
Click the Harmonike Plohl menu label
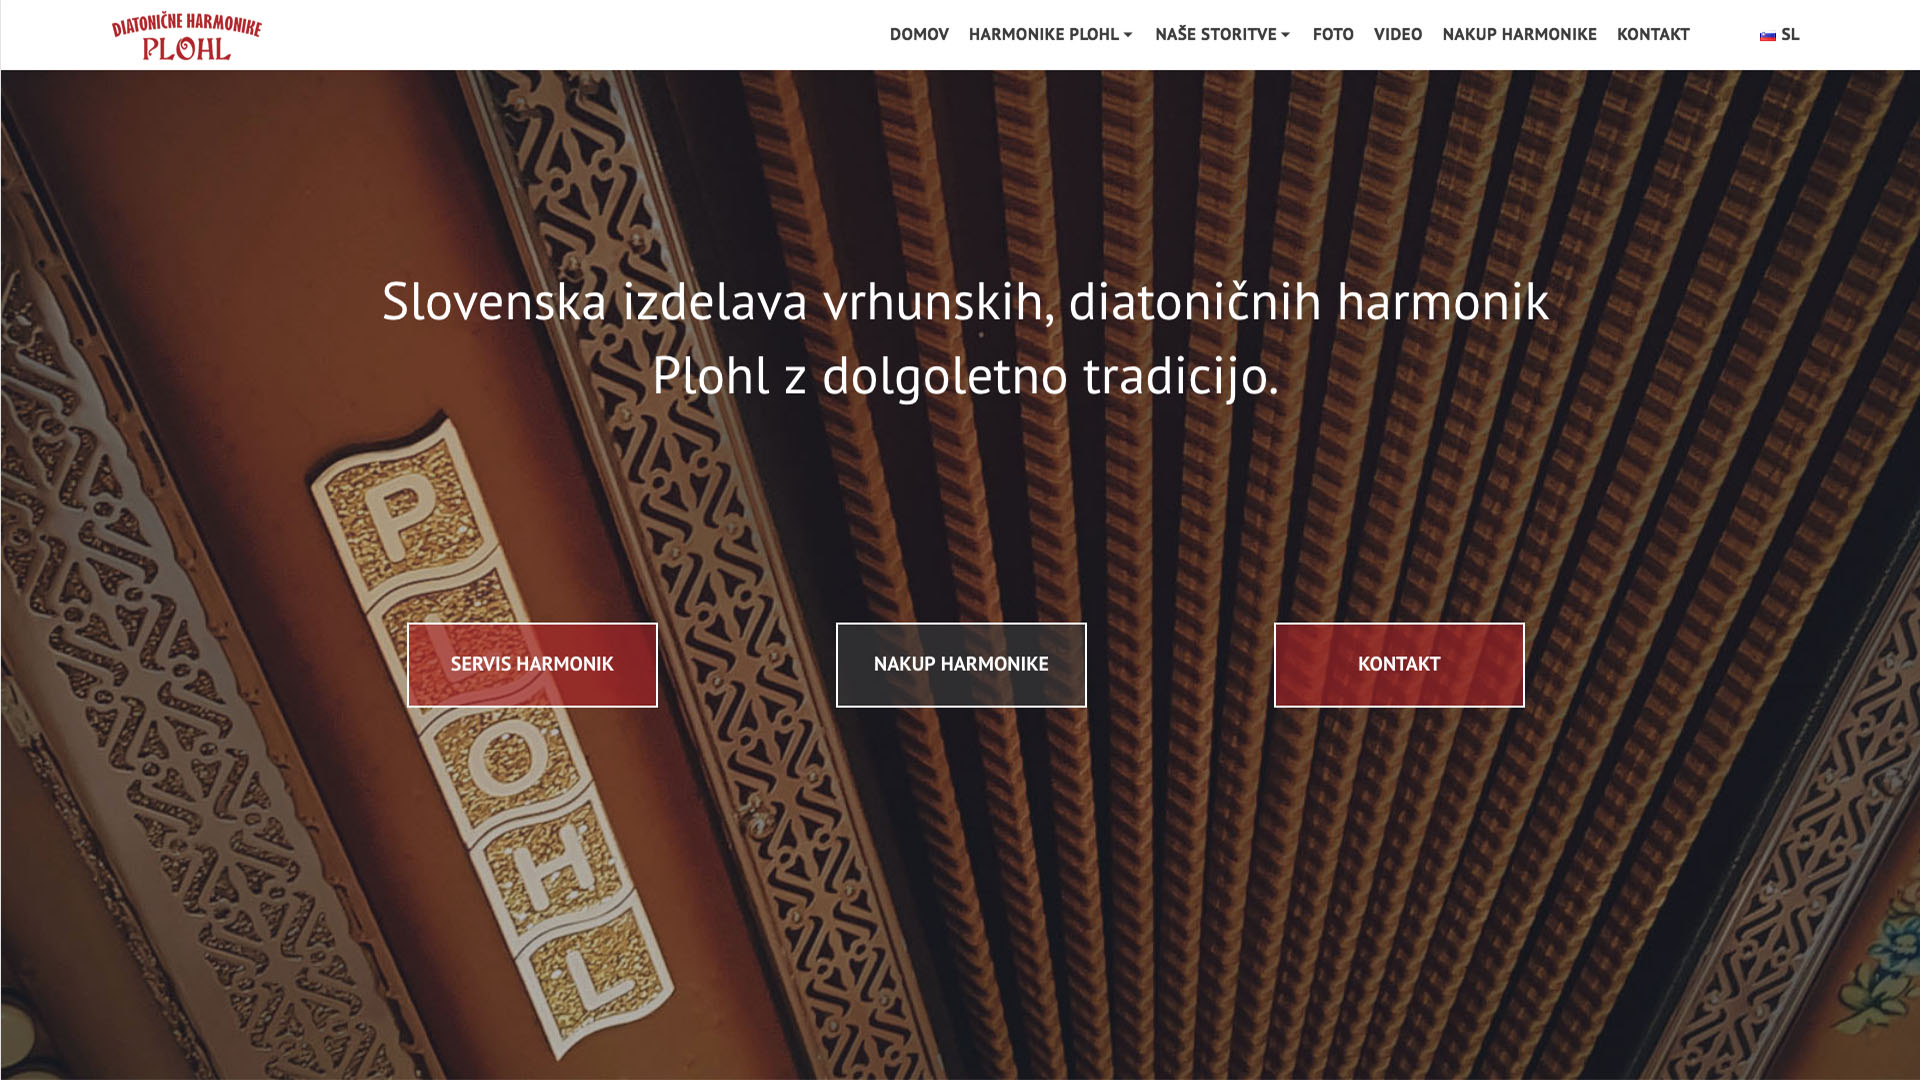[1043, 34]
